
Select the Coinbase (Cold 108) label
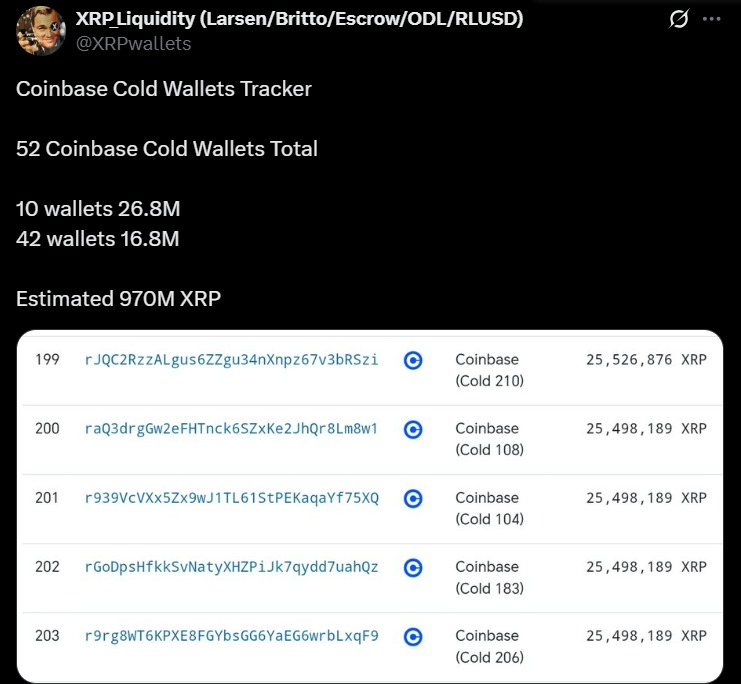click(x=490, y=439)
